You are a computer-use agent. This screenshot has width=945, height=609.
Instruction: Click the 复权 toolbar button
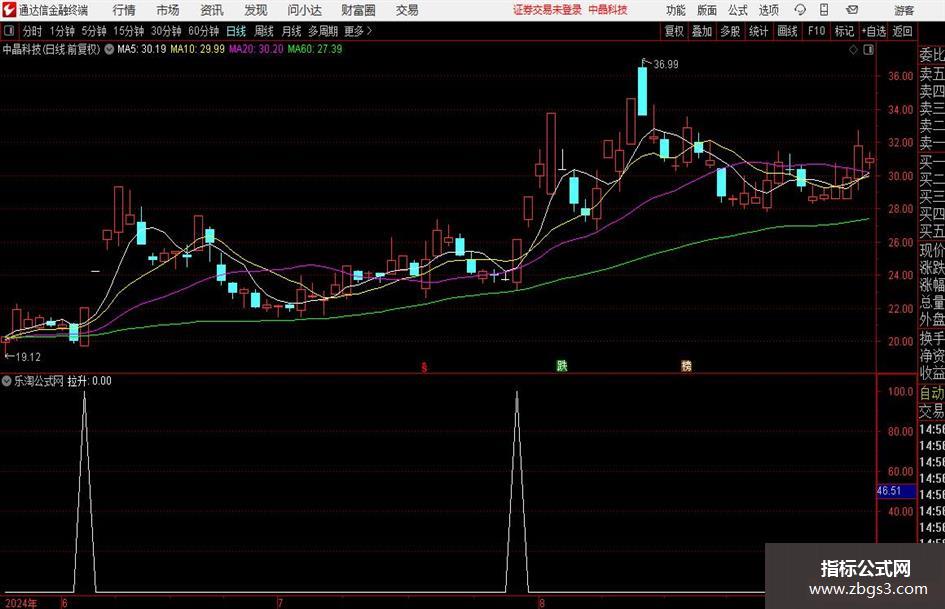(x=674, y=31)
